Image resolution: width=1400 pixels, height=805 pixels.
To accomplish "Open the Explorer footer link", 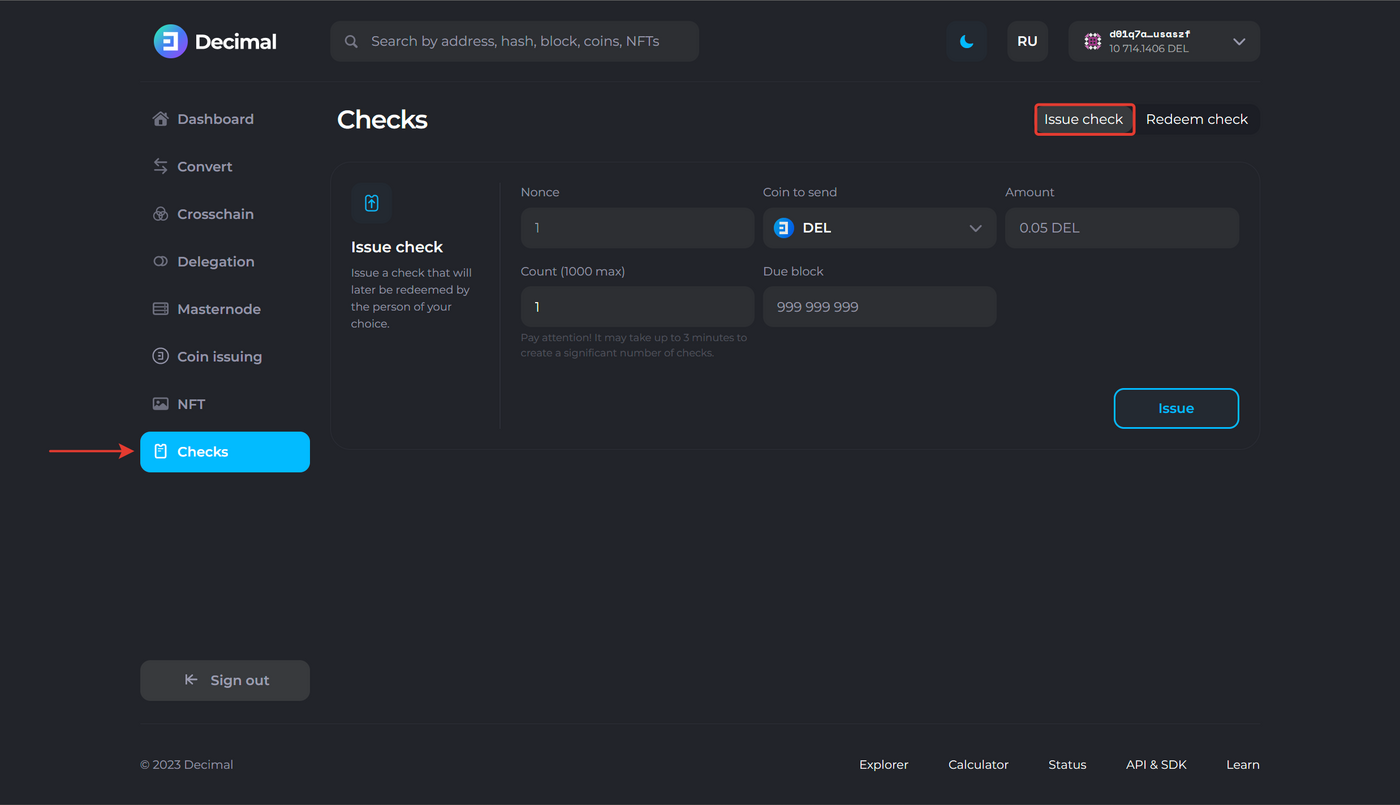I will (x=884, y=765).
